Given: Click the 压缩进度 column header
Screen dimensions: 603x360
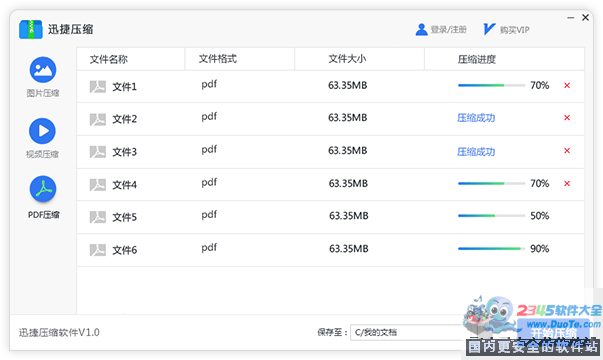Looking at the screenshot, I should click(x=477, y=59).
